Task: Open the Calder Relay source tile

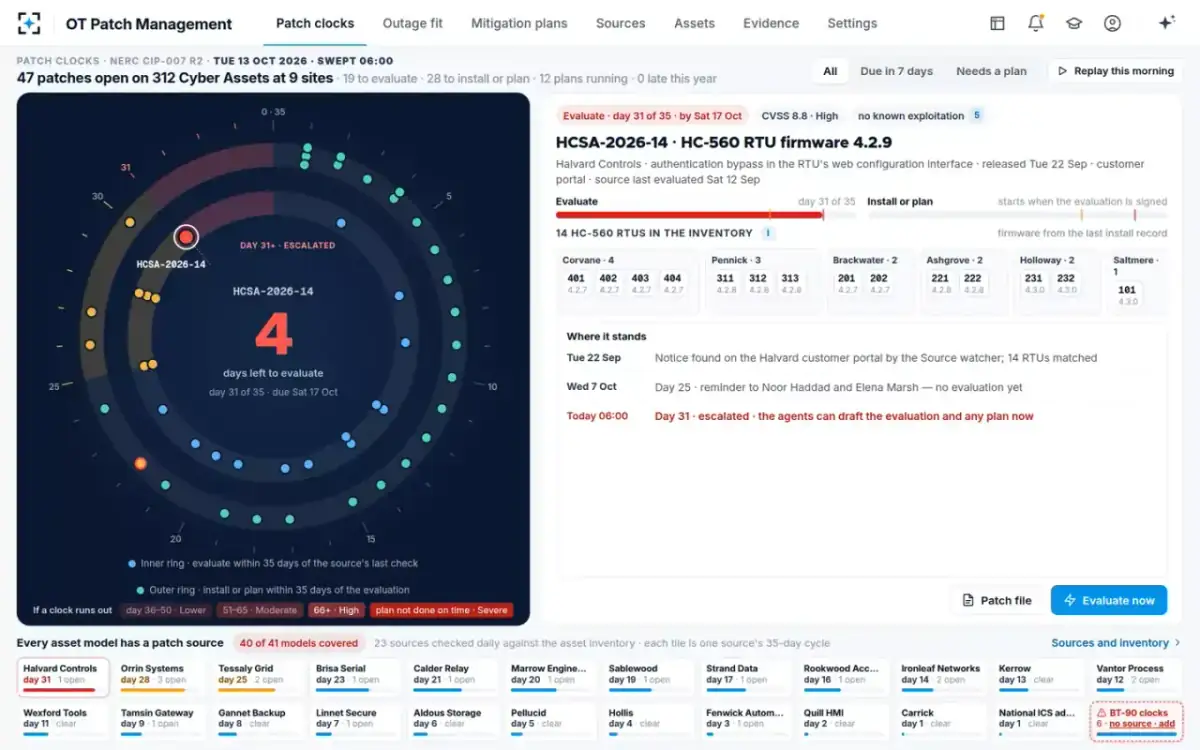Action: 454,676
